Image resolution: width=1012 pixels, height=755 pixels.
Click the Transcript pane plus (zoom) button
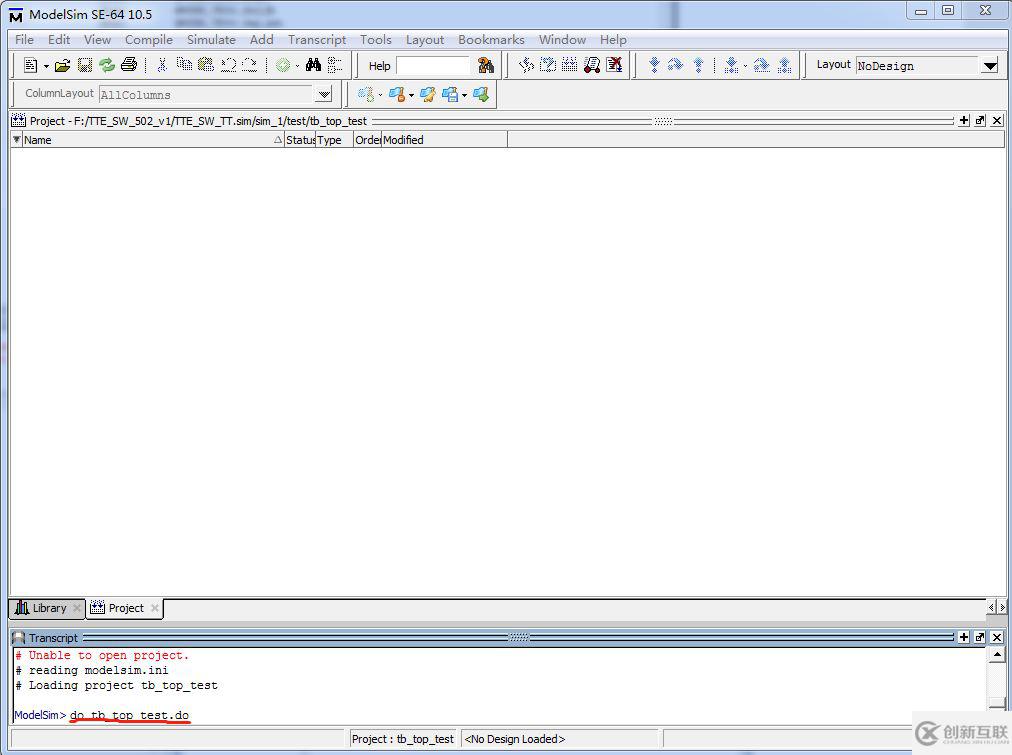(x=964, y=637)
